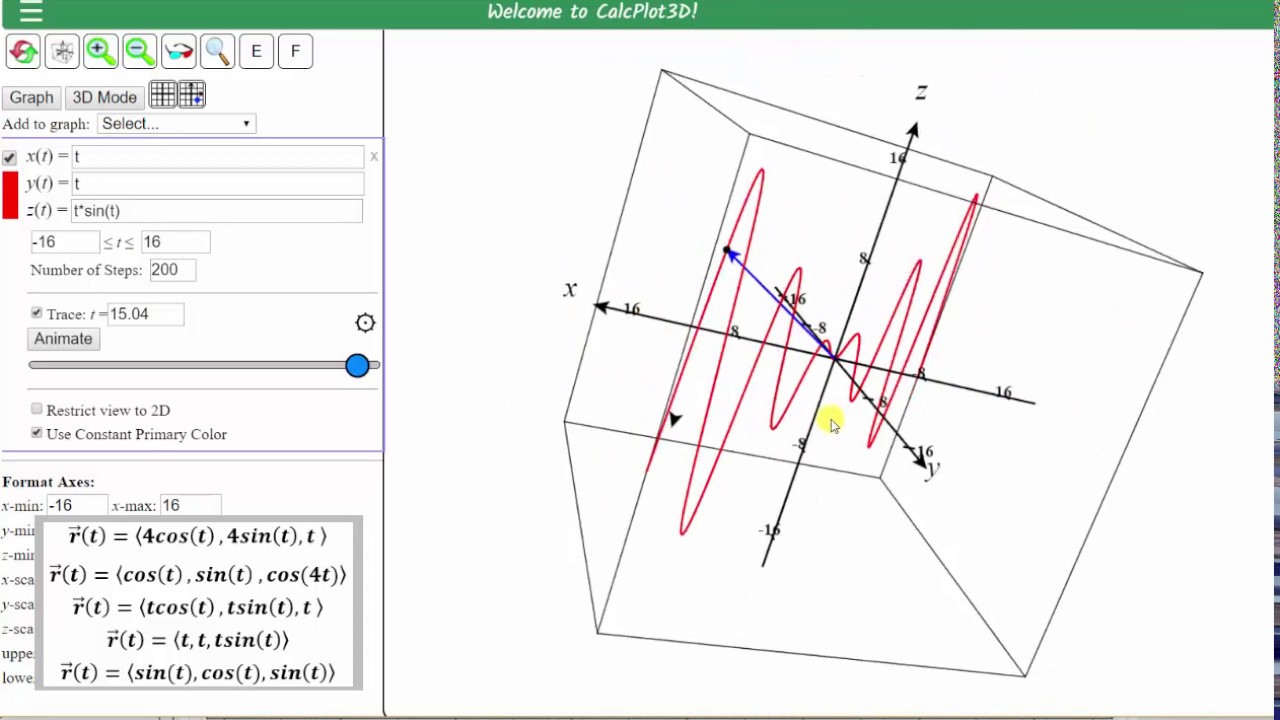Select the rotate/reset view icon

[23, 51]
